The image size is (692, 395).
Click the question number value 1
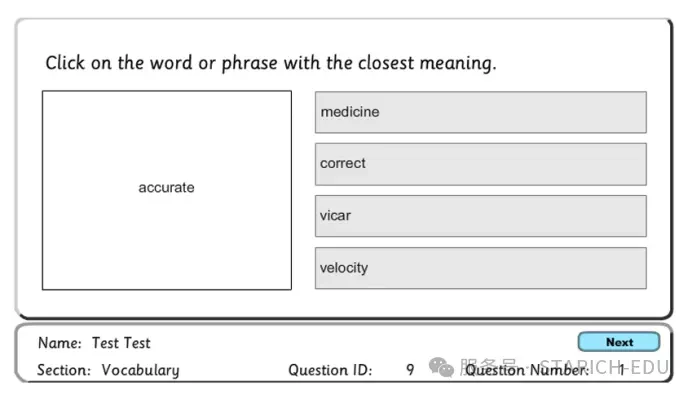click(622, 370)
